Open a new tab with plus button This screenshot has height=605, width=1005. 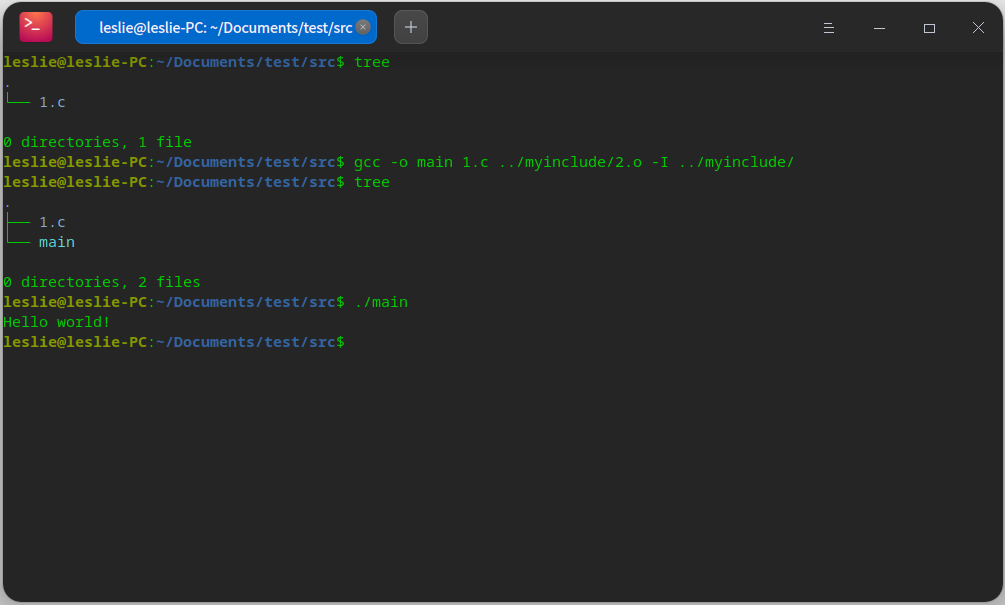[411, 27]
